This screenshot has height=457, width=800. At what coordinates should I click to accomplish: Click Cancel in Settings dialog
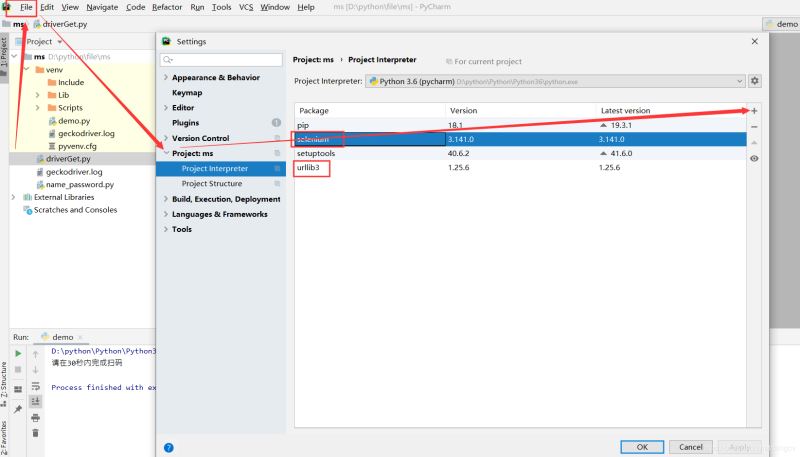coord(690,447)
